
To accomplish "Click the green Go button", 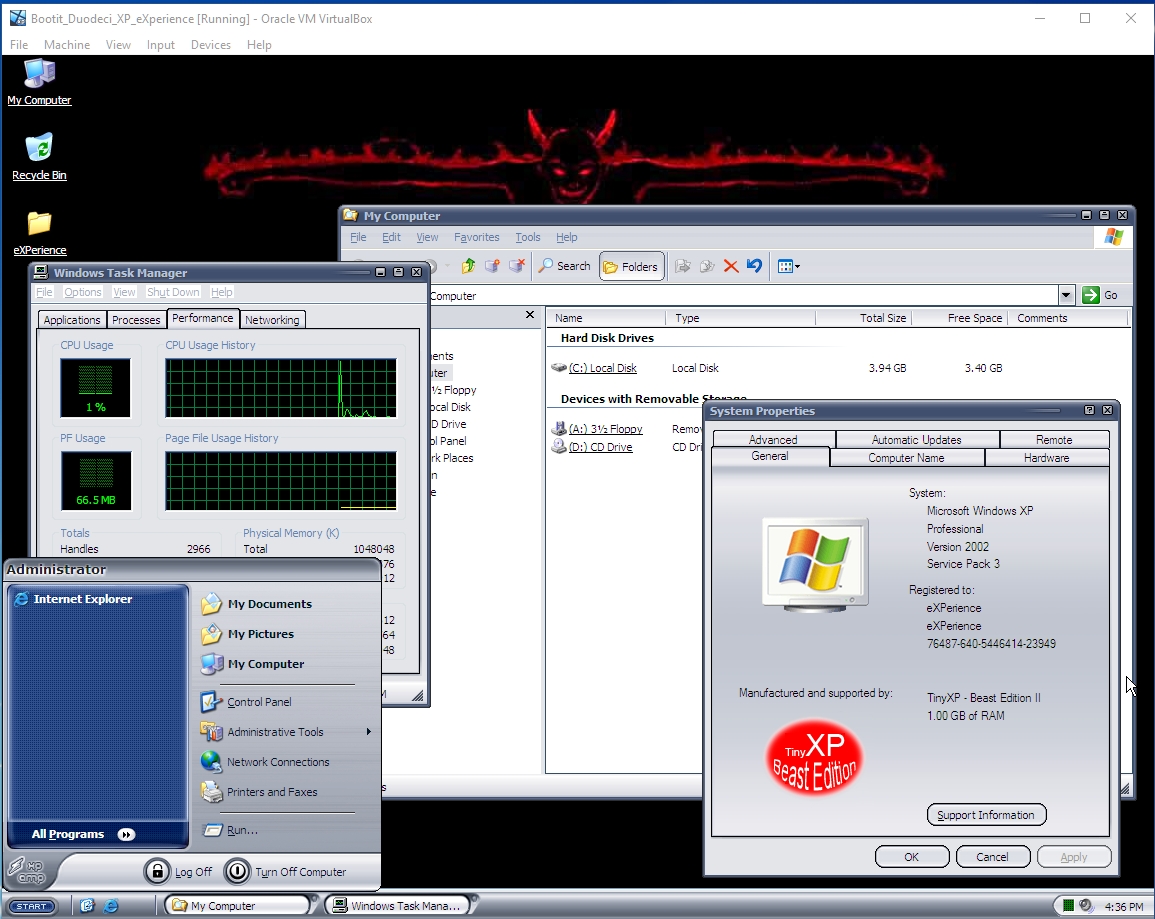I will tap(1100, 295).
